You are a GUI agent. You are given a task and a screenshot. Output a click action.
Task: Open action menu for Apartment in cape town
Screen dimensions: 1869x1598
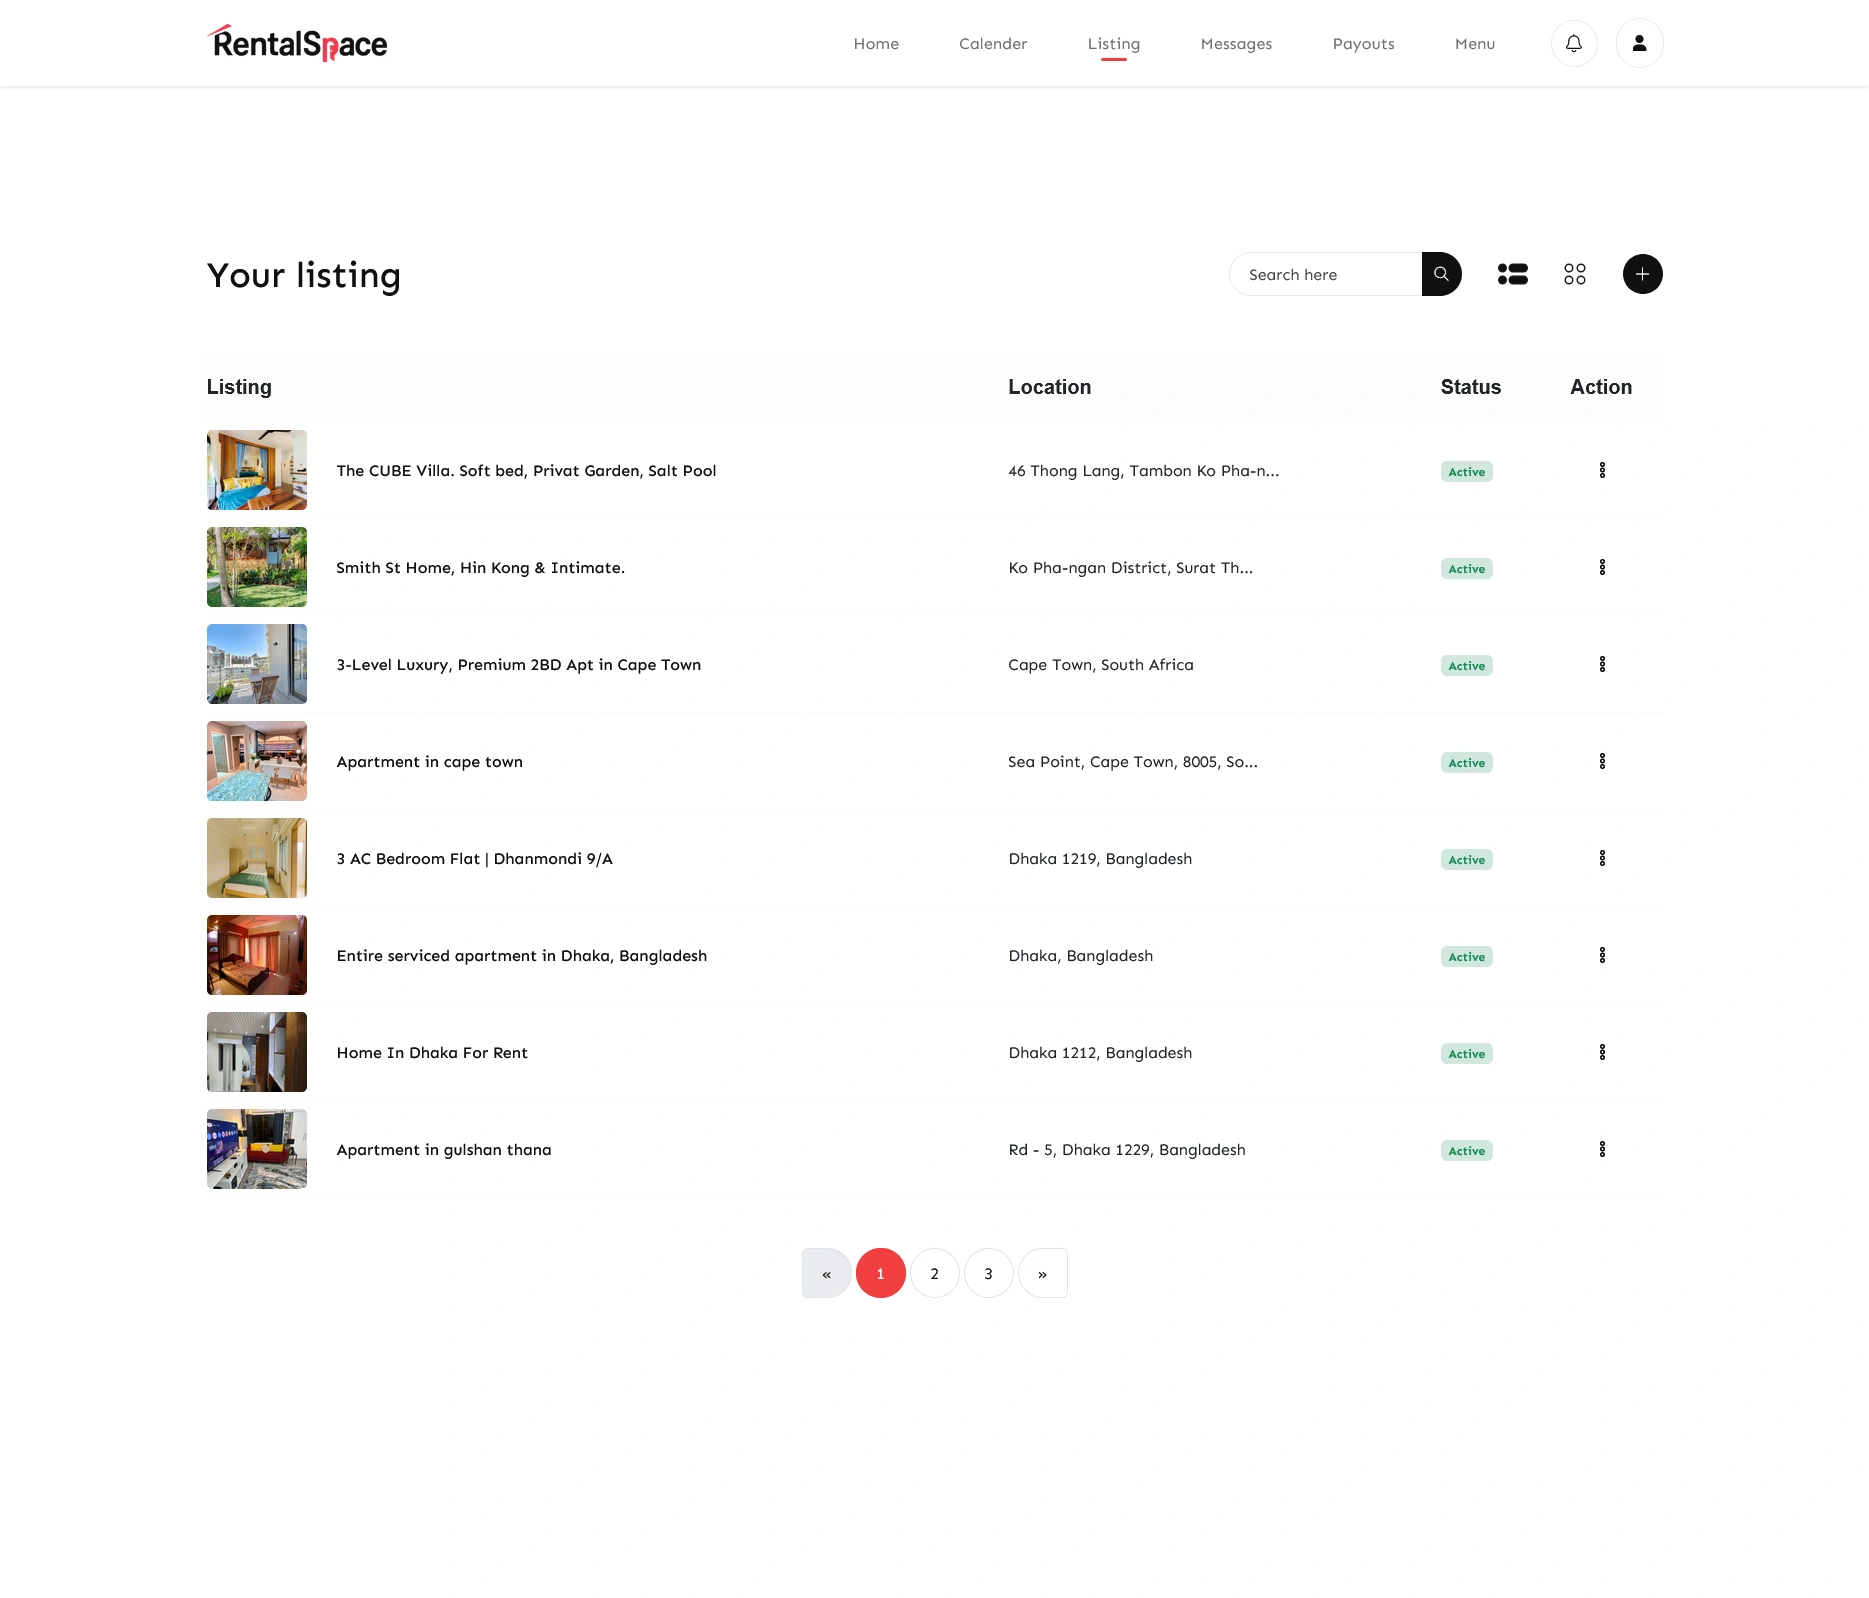pos(1602,762)
